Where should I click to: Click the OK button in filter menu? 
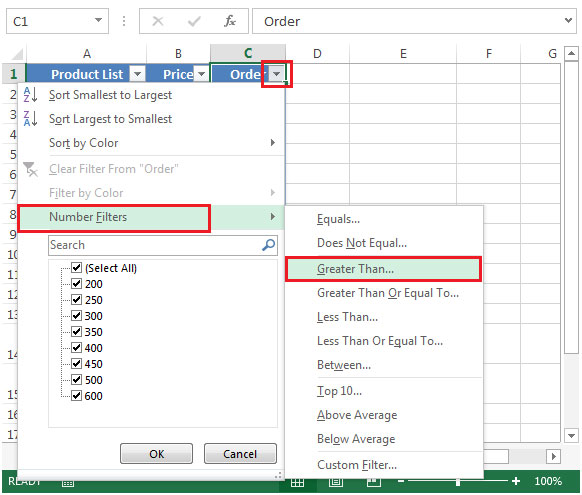(x=156, y=453)
